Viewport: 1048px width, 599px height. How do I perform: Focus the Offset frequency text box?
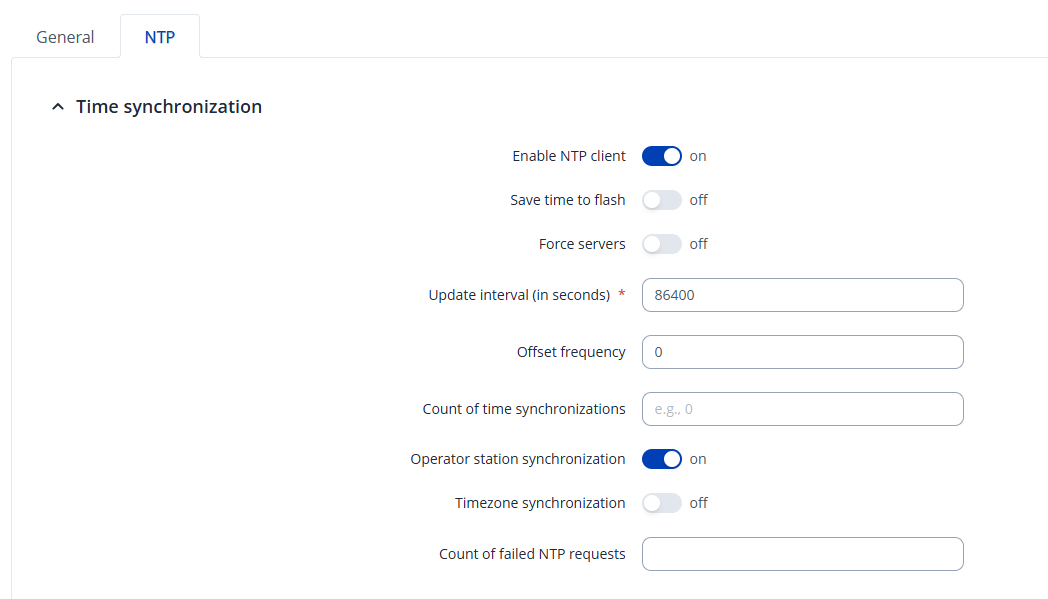pos(802,352)
